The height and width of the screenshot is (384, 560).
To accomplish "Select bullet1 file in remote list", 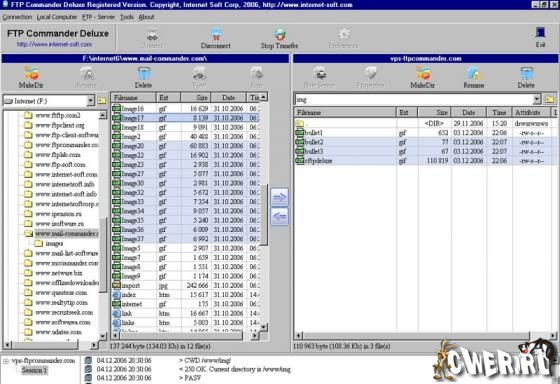I will [425, 133].
